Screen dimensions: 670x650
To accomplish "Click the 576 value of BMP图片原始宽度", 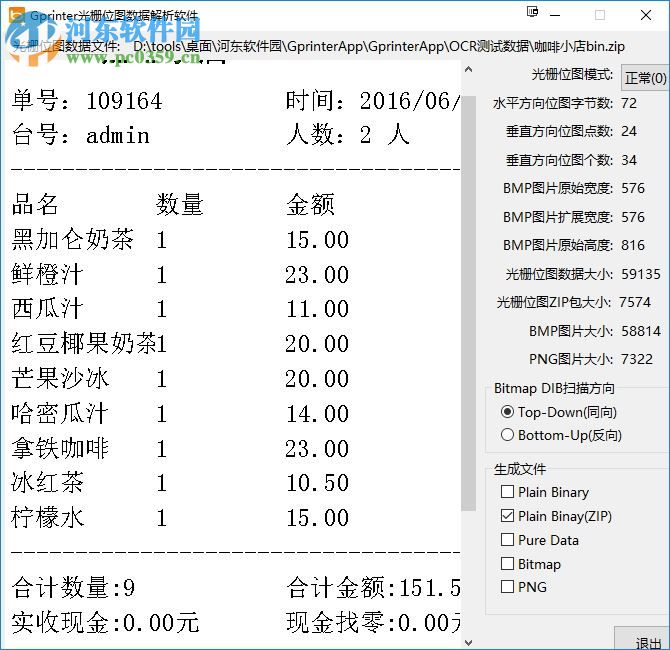I will pos(633,188).
